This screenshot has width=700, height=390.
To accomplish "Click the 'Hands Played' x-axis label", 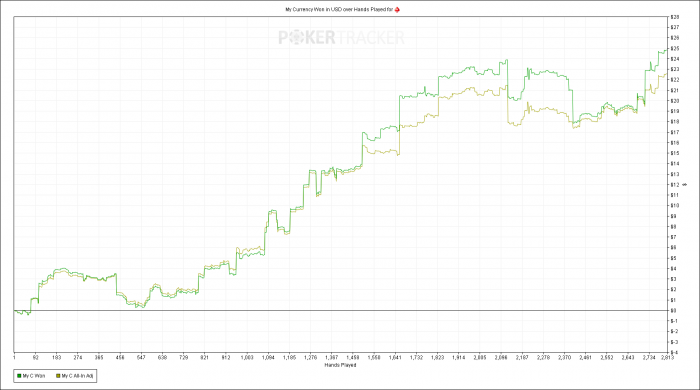I will click(x=340, y=365).
